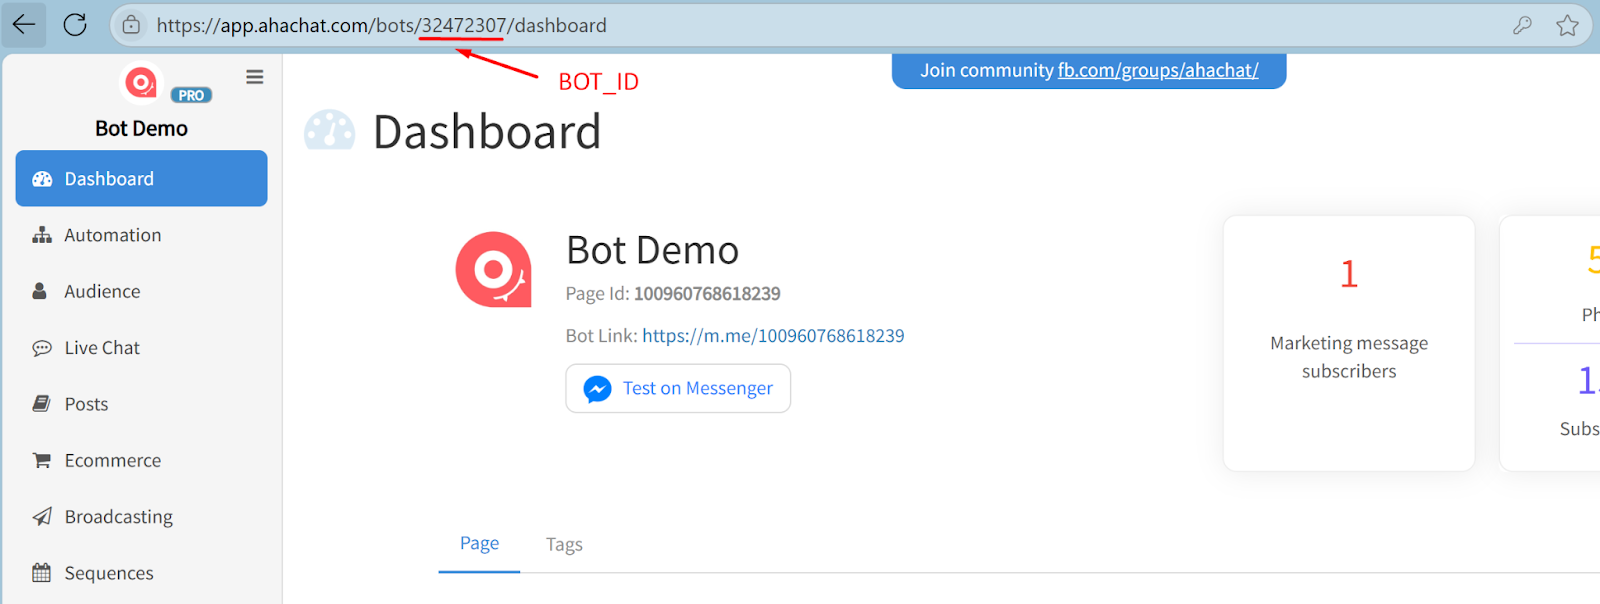The height and width of the screenshot is (604, 1600).
Task: Reload the page with refresh icon
Action: pyautogui.click(x=75, y=25)
